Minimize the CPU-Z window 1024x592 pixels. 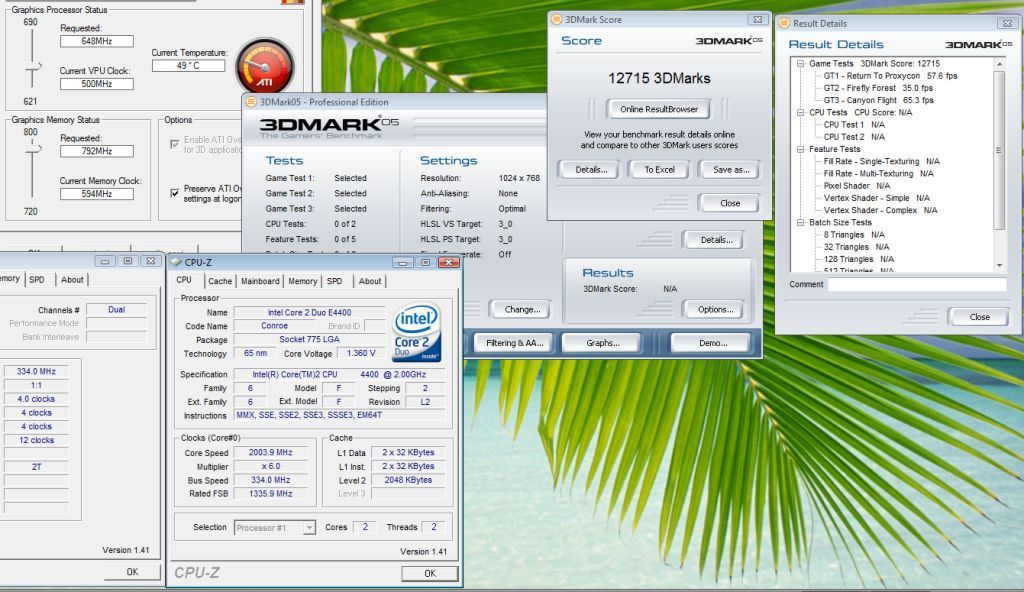click(x=404, y=263)
